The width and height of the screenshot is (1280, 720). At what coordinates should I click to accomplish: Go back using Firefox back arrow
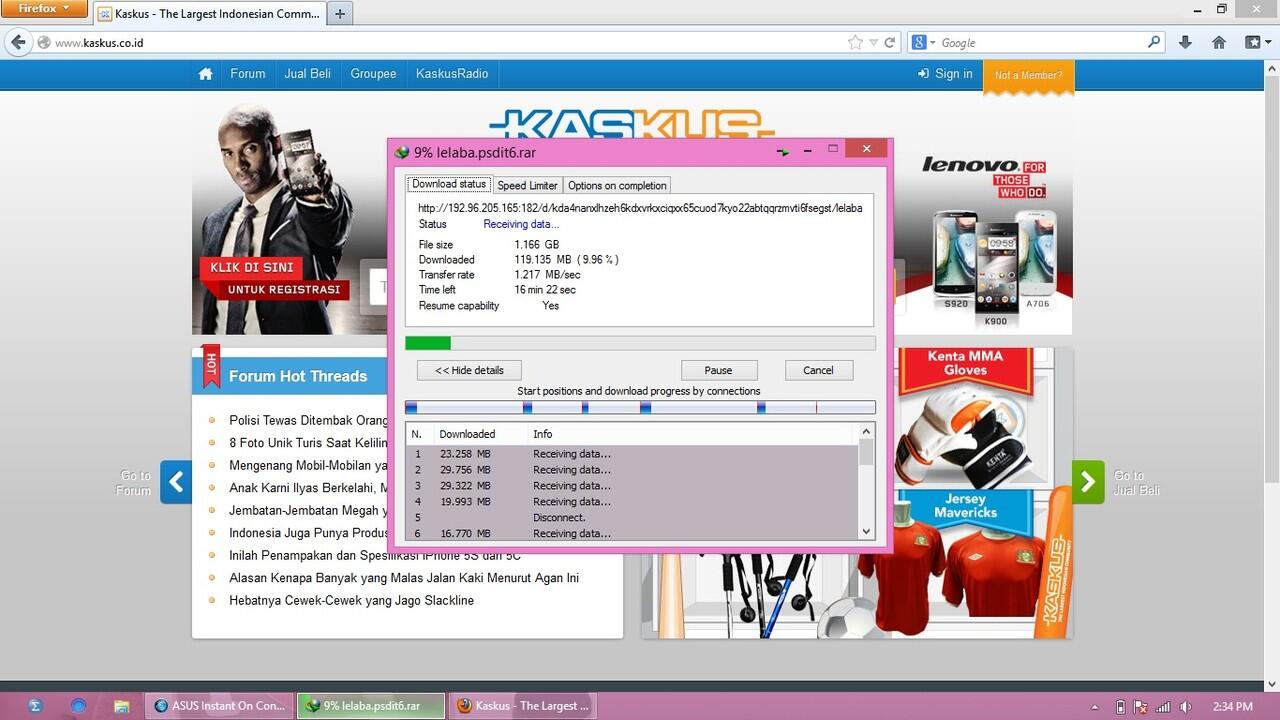pos(17,43)
